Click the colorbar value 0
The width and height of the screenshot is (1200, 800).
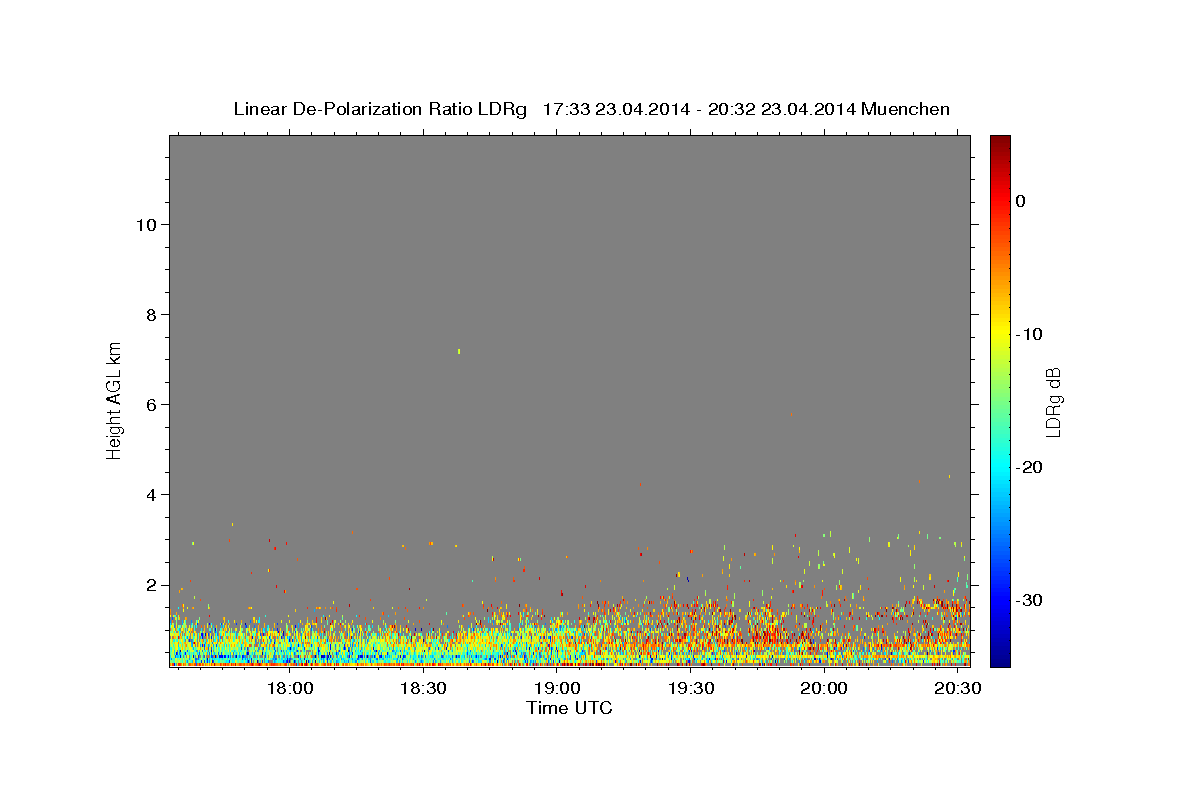(x=1020, y=201)
